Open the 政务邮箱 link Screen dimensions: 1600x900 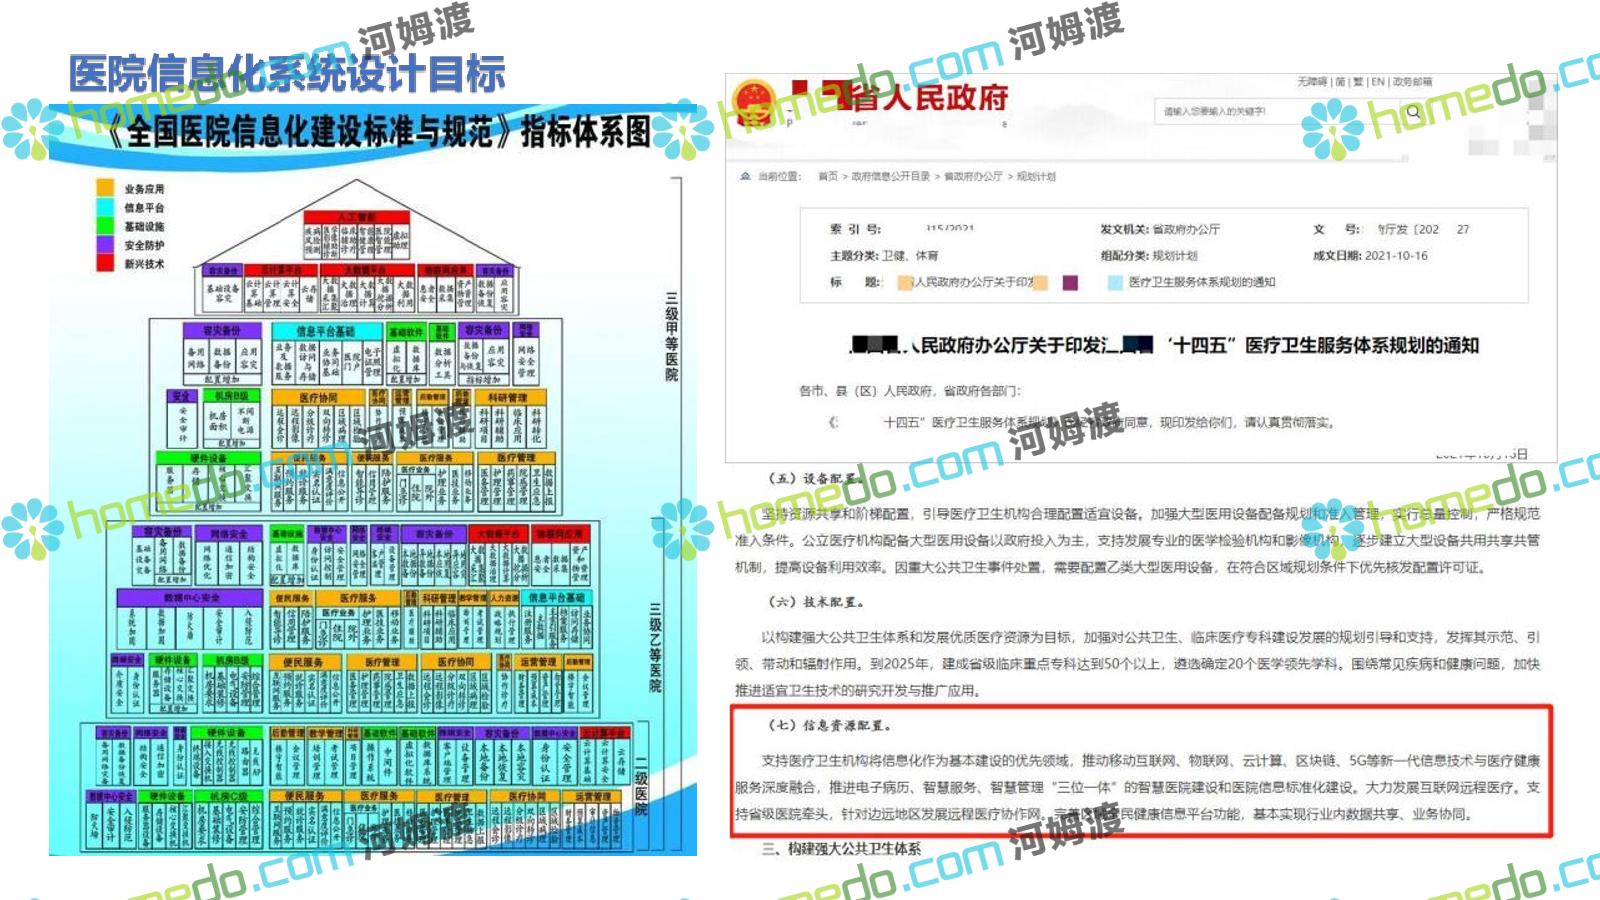(x=1412, y=82)
